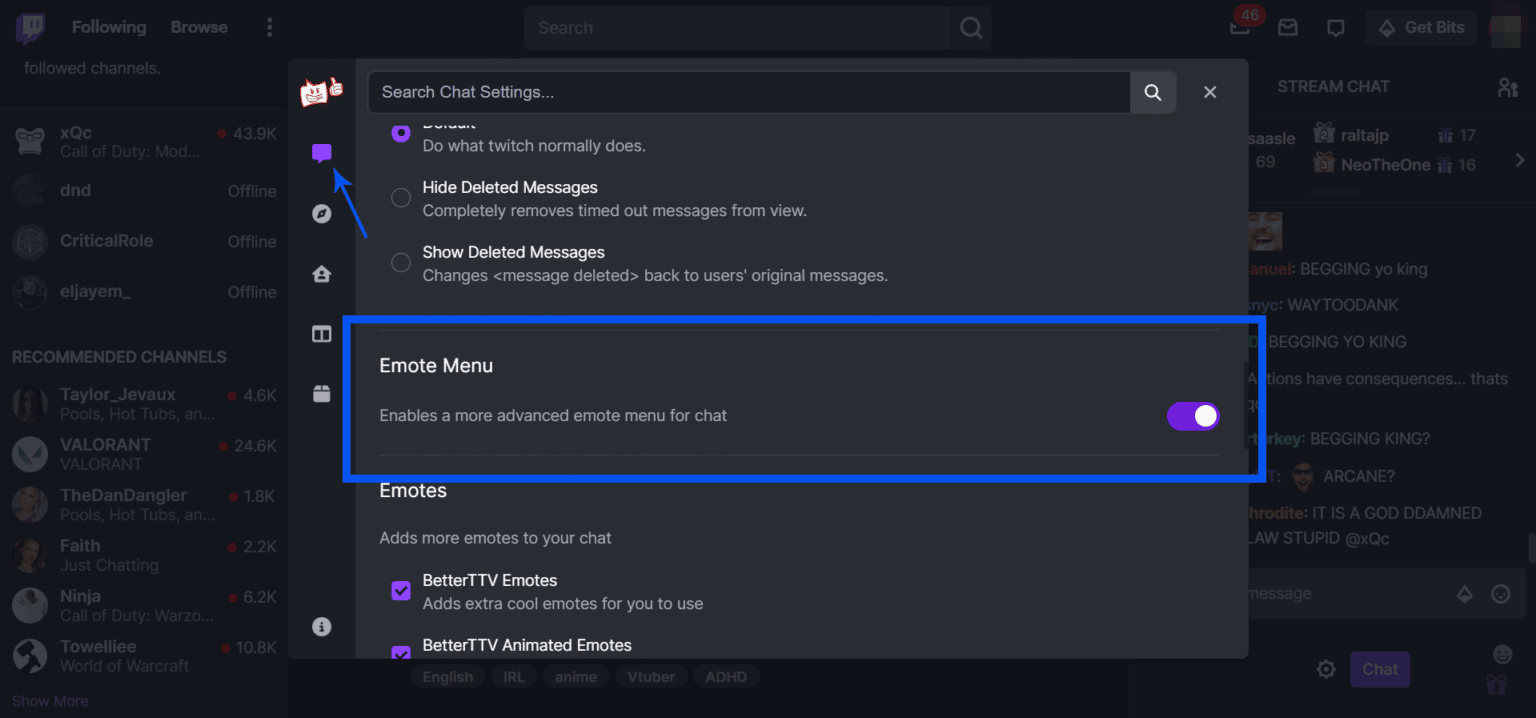1536x718 pixels.
Task: Disable the advanced Emote Menu toggle
Action: (x=1193, y=415)
